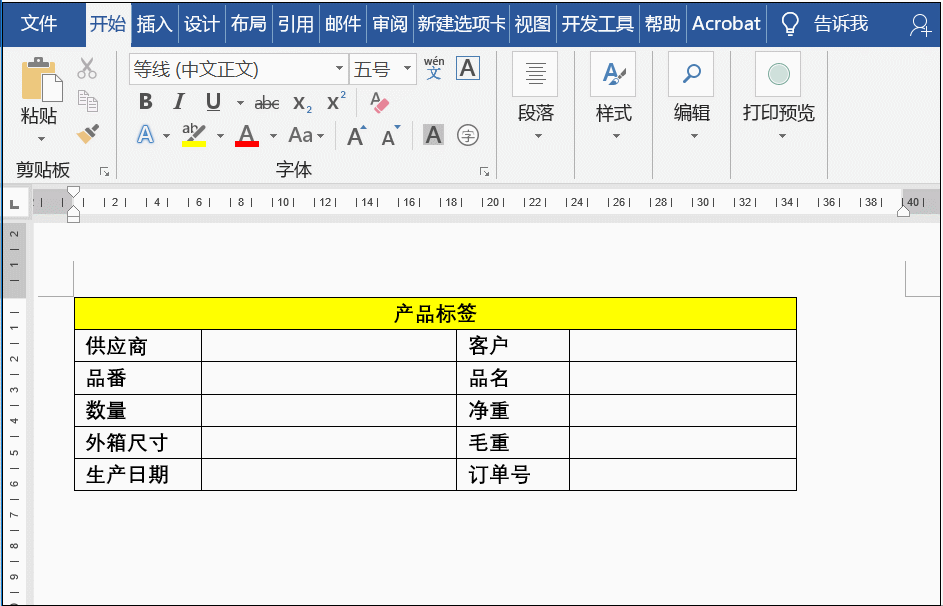The height and width of the screenshot is (606, 943).
Task: Switch to the Insert (插入) tab
Action: click(155, 24)
